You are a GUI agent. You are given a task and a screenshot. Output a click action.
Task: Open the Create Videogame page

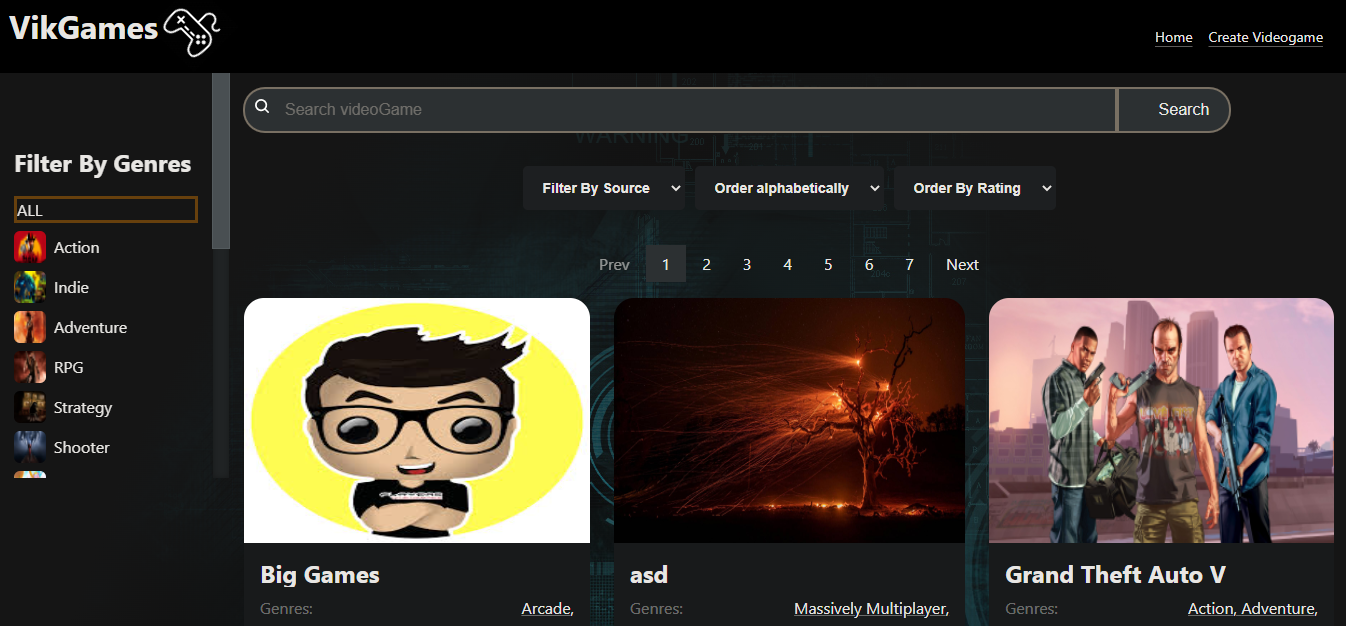(1265, 37)
